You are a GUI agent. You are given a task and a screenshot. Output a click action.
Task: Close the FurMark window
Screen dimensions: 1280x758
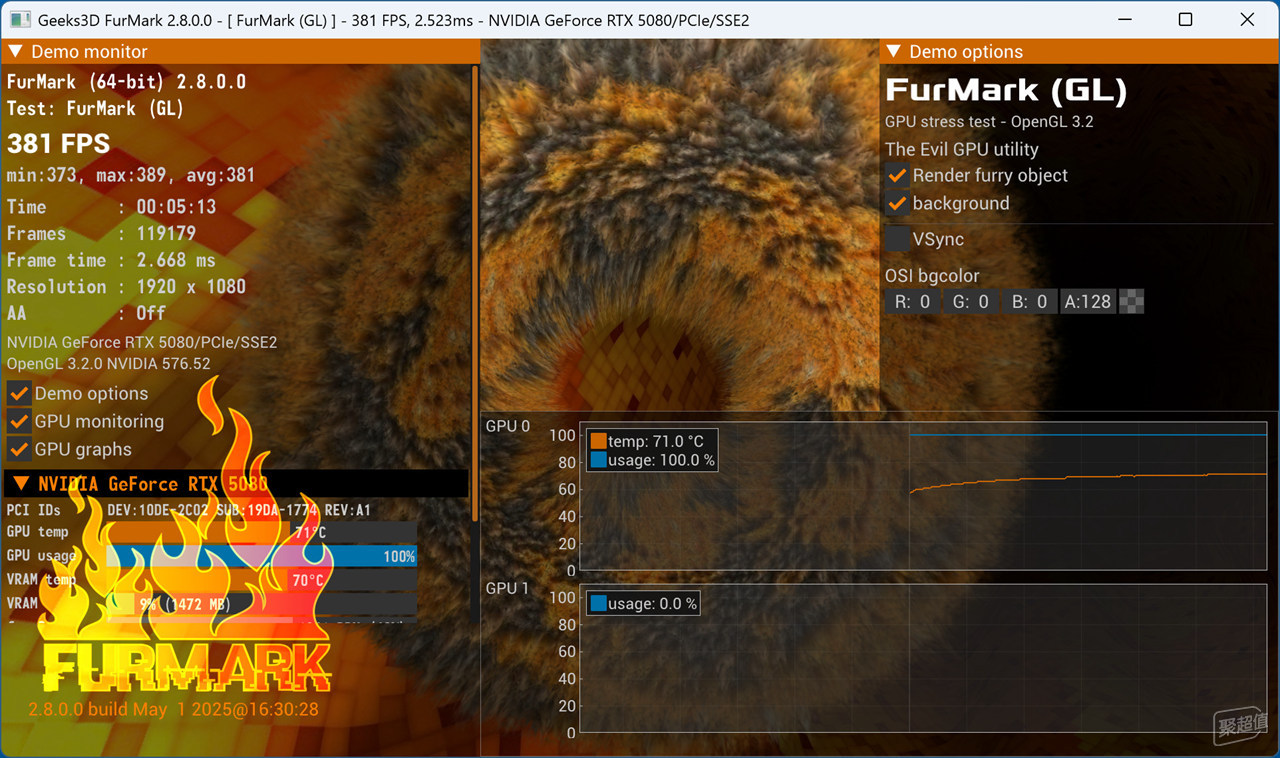tap(1247, 20)
